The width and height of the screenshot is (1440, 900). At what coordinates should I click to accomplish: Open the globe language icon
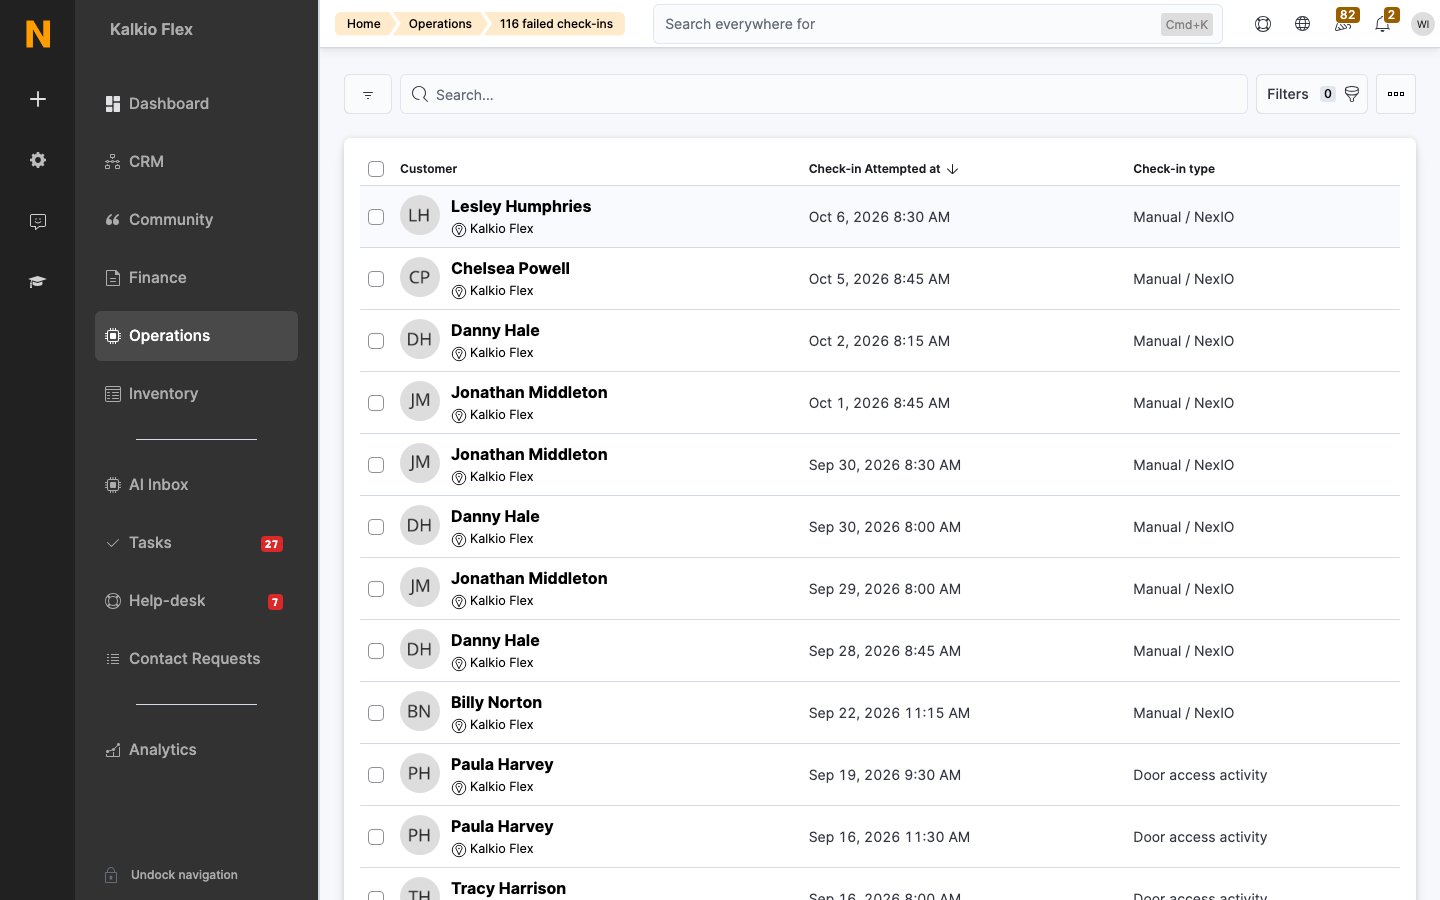tap(1302, 24)
